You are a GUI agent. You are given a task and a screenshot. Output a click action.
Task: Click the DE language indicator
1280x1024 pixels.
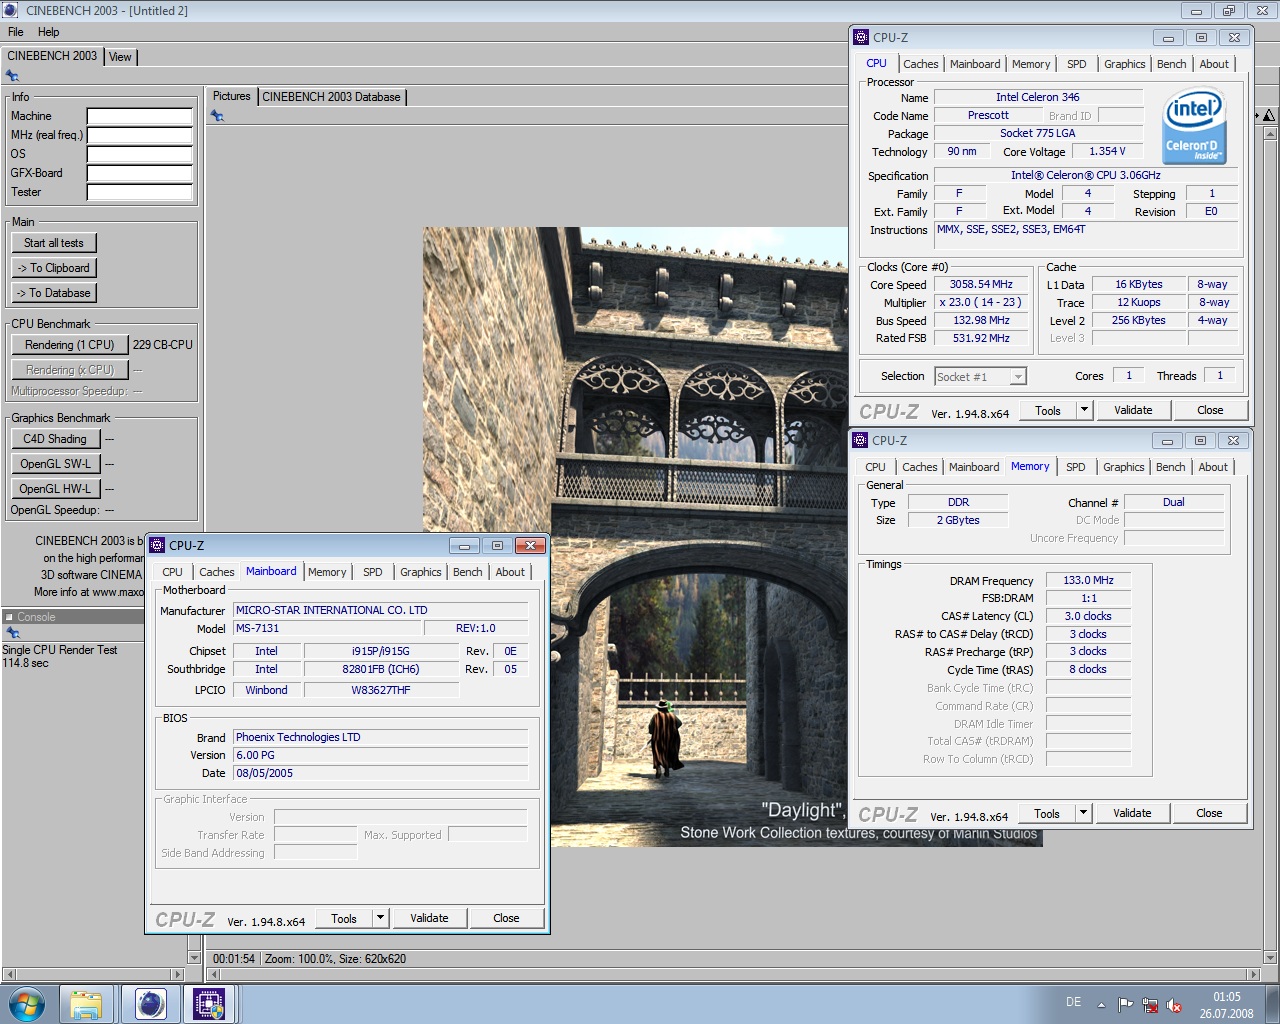point(1073,1002)
